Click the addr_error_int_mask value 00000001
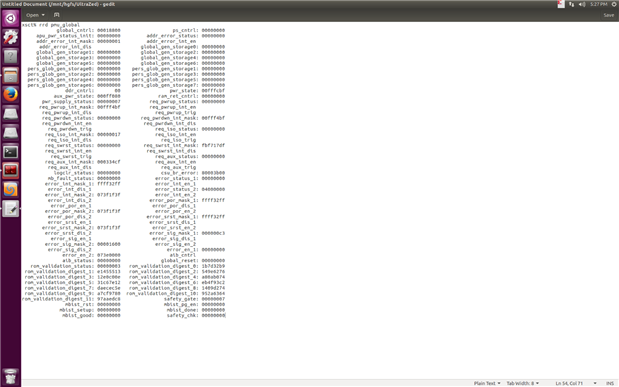The width and height of the screenshot is (619, 387). (109, 41)
